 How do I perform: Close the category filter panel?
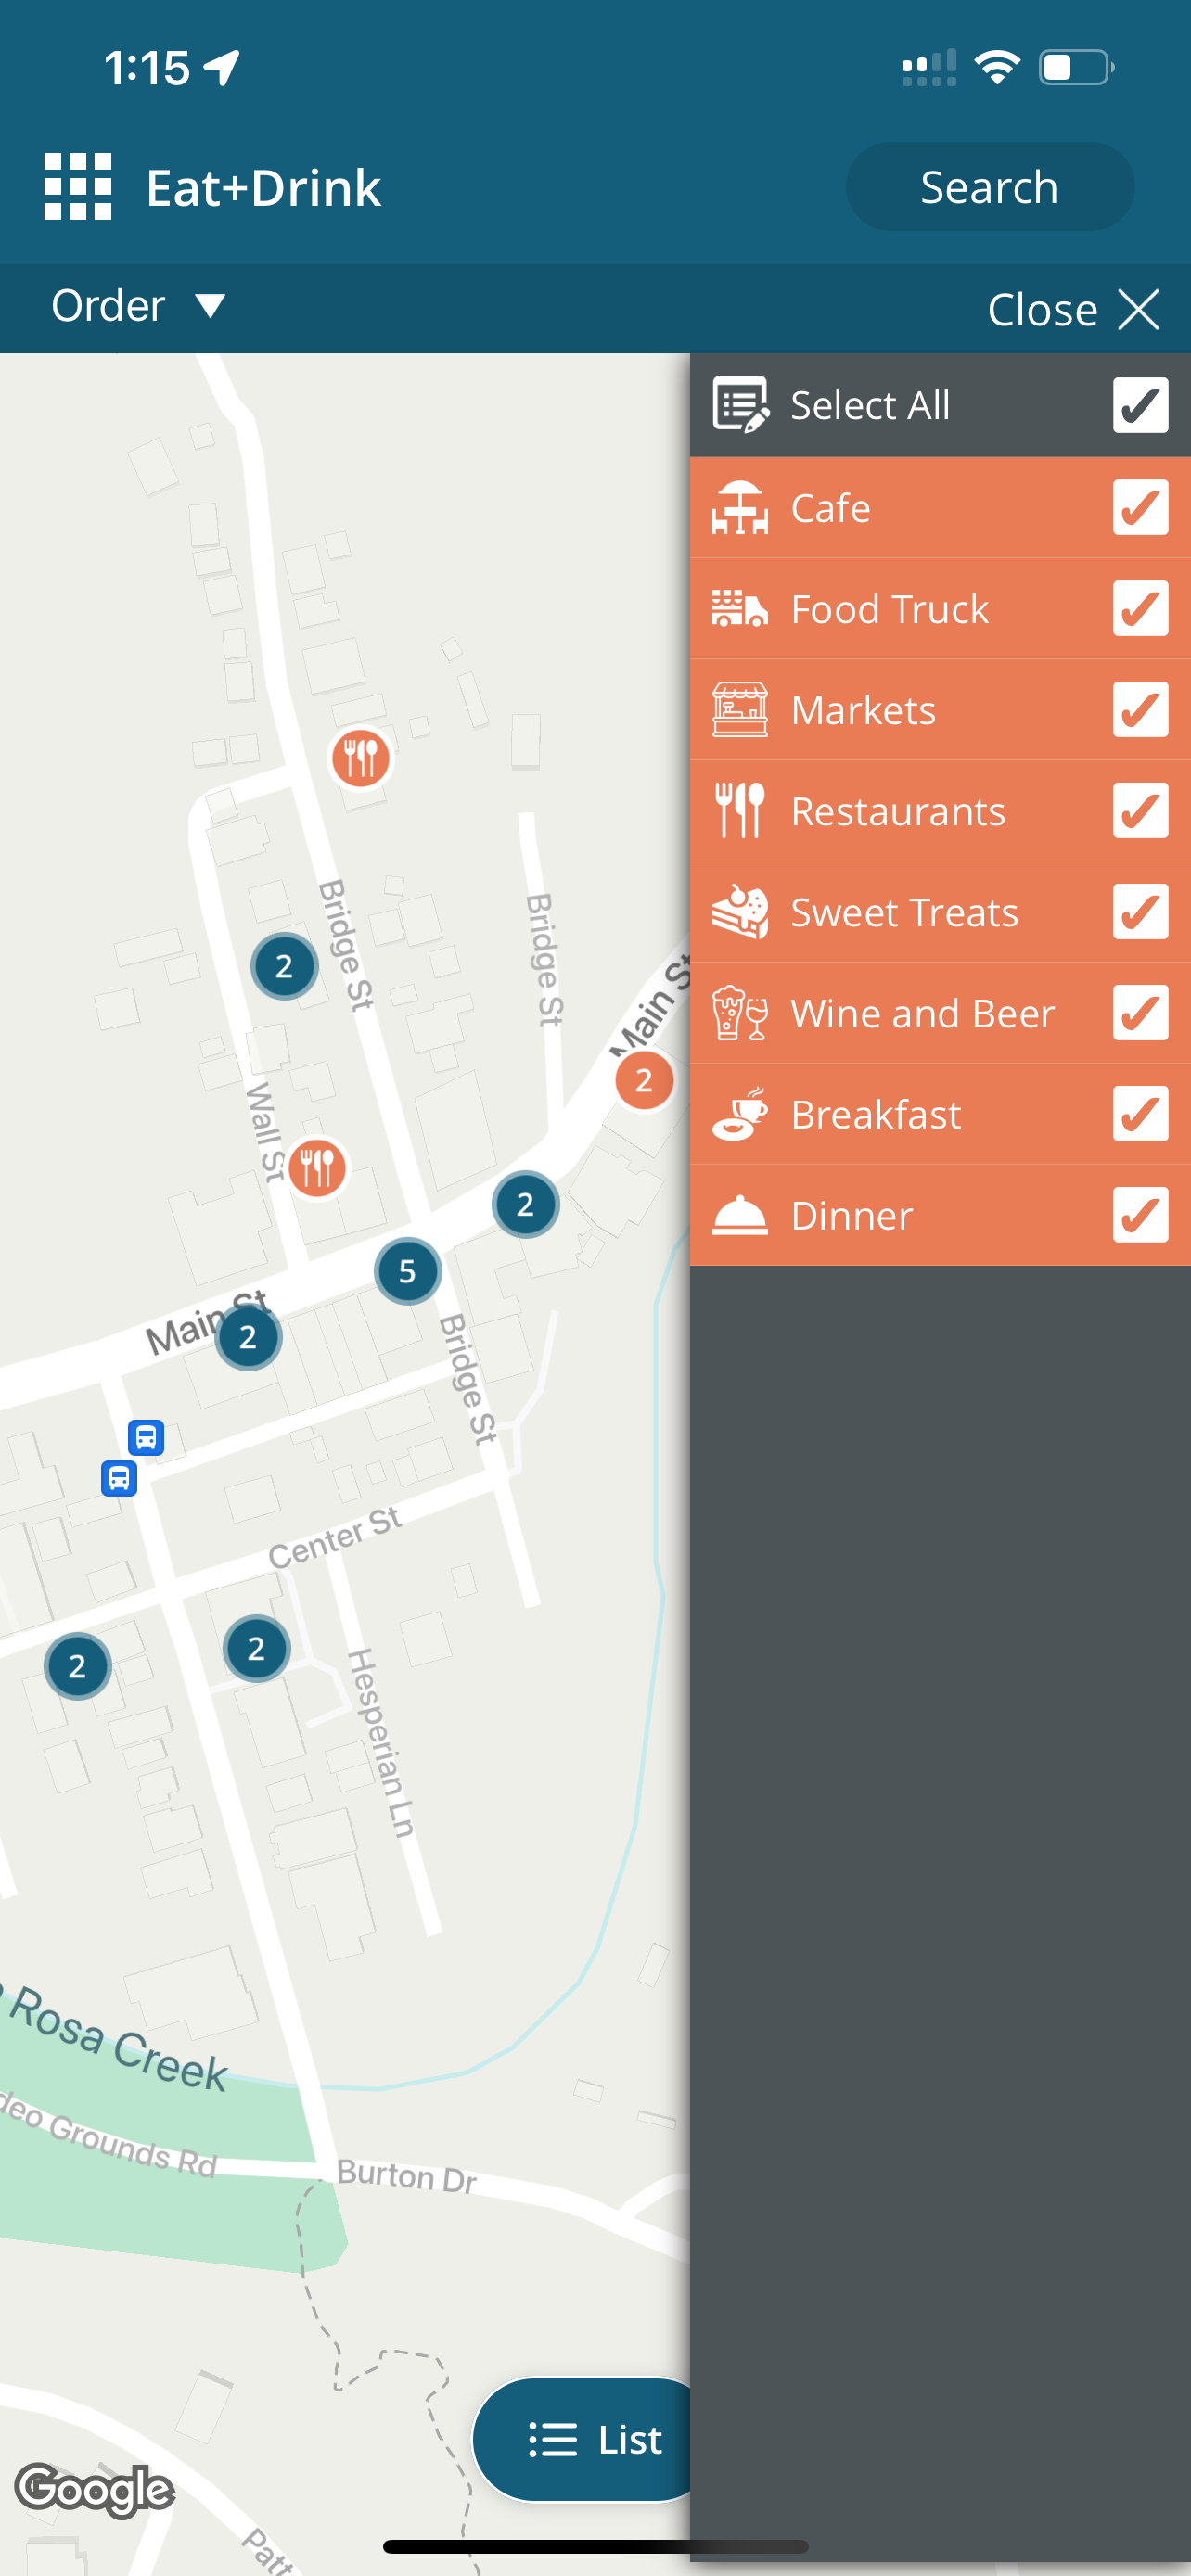pos(1073,310)
